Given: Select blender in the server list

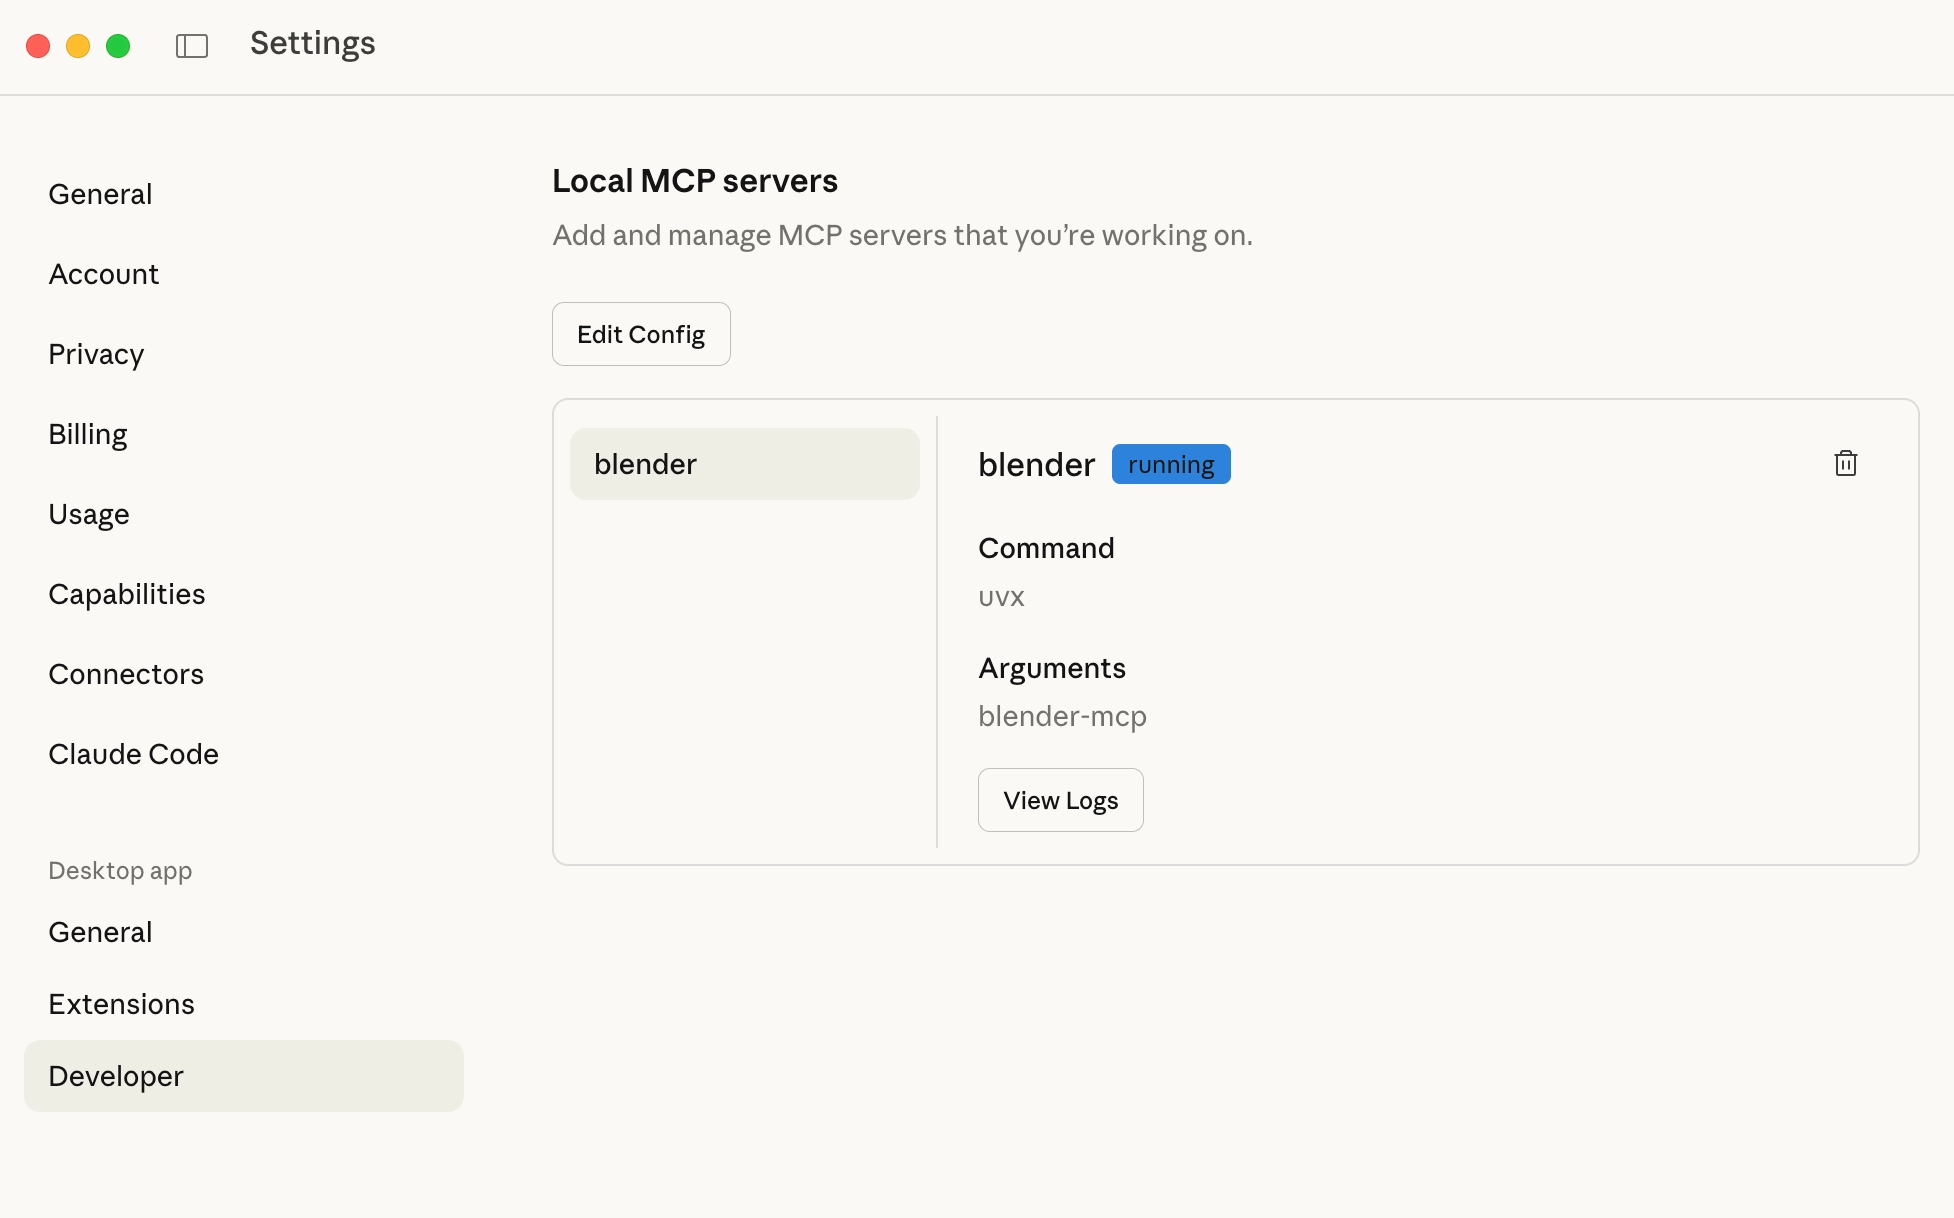Looking at the screenshot, I should [x=744, y=464].
